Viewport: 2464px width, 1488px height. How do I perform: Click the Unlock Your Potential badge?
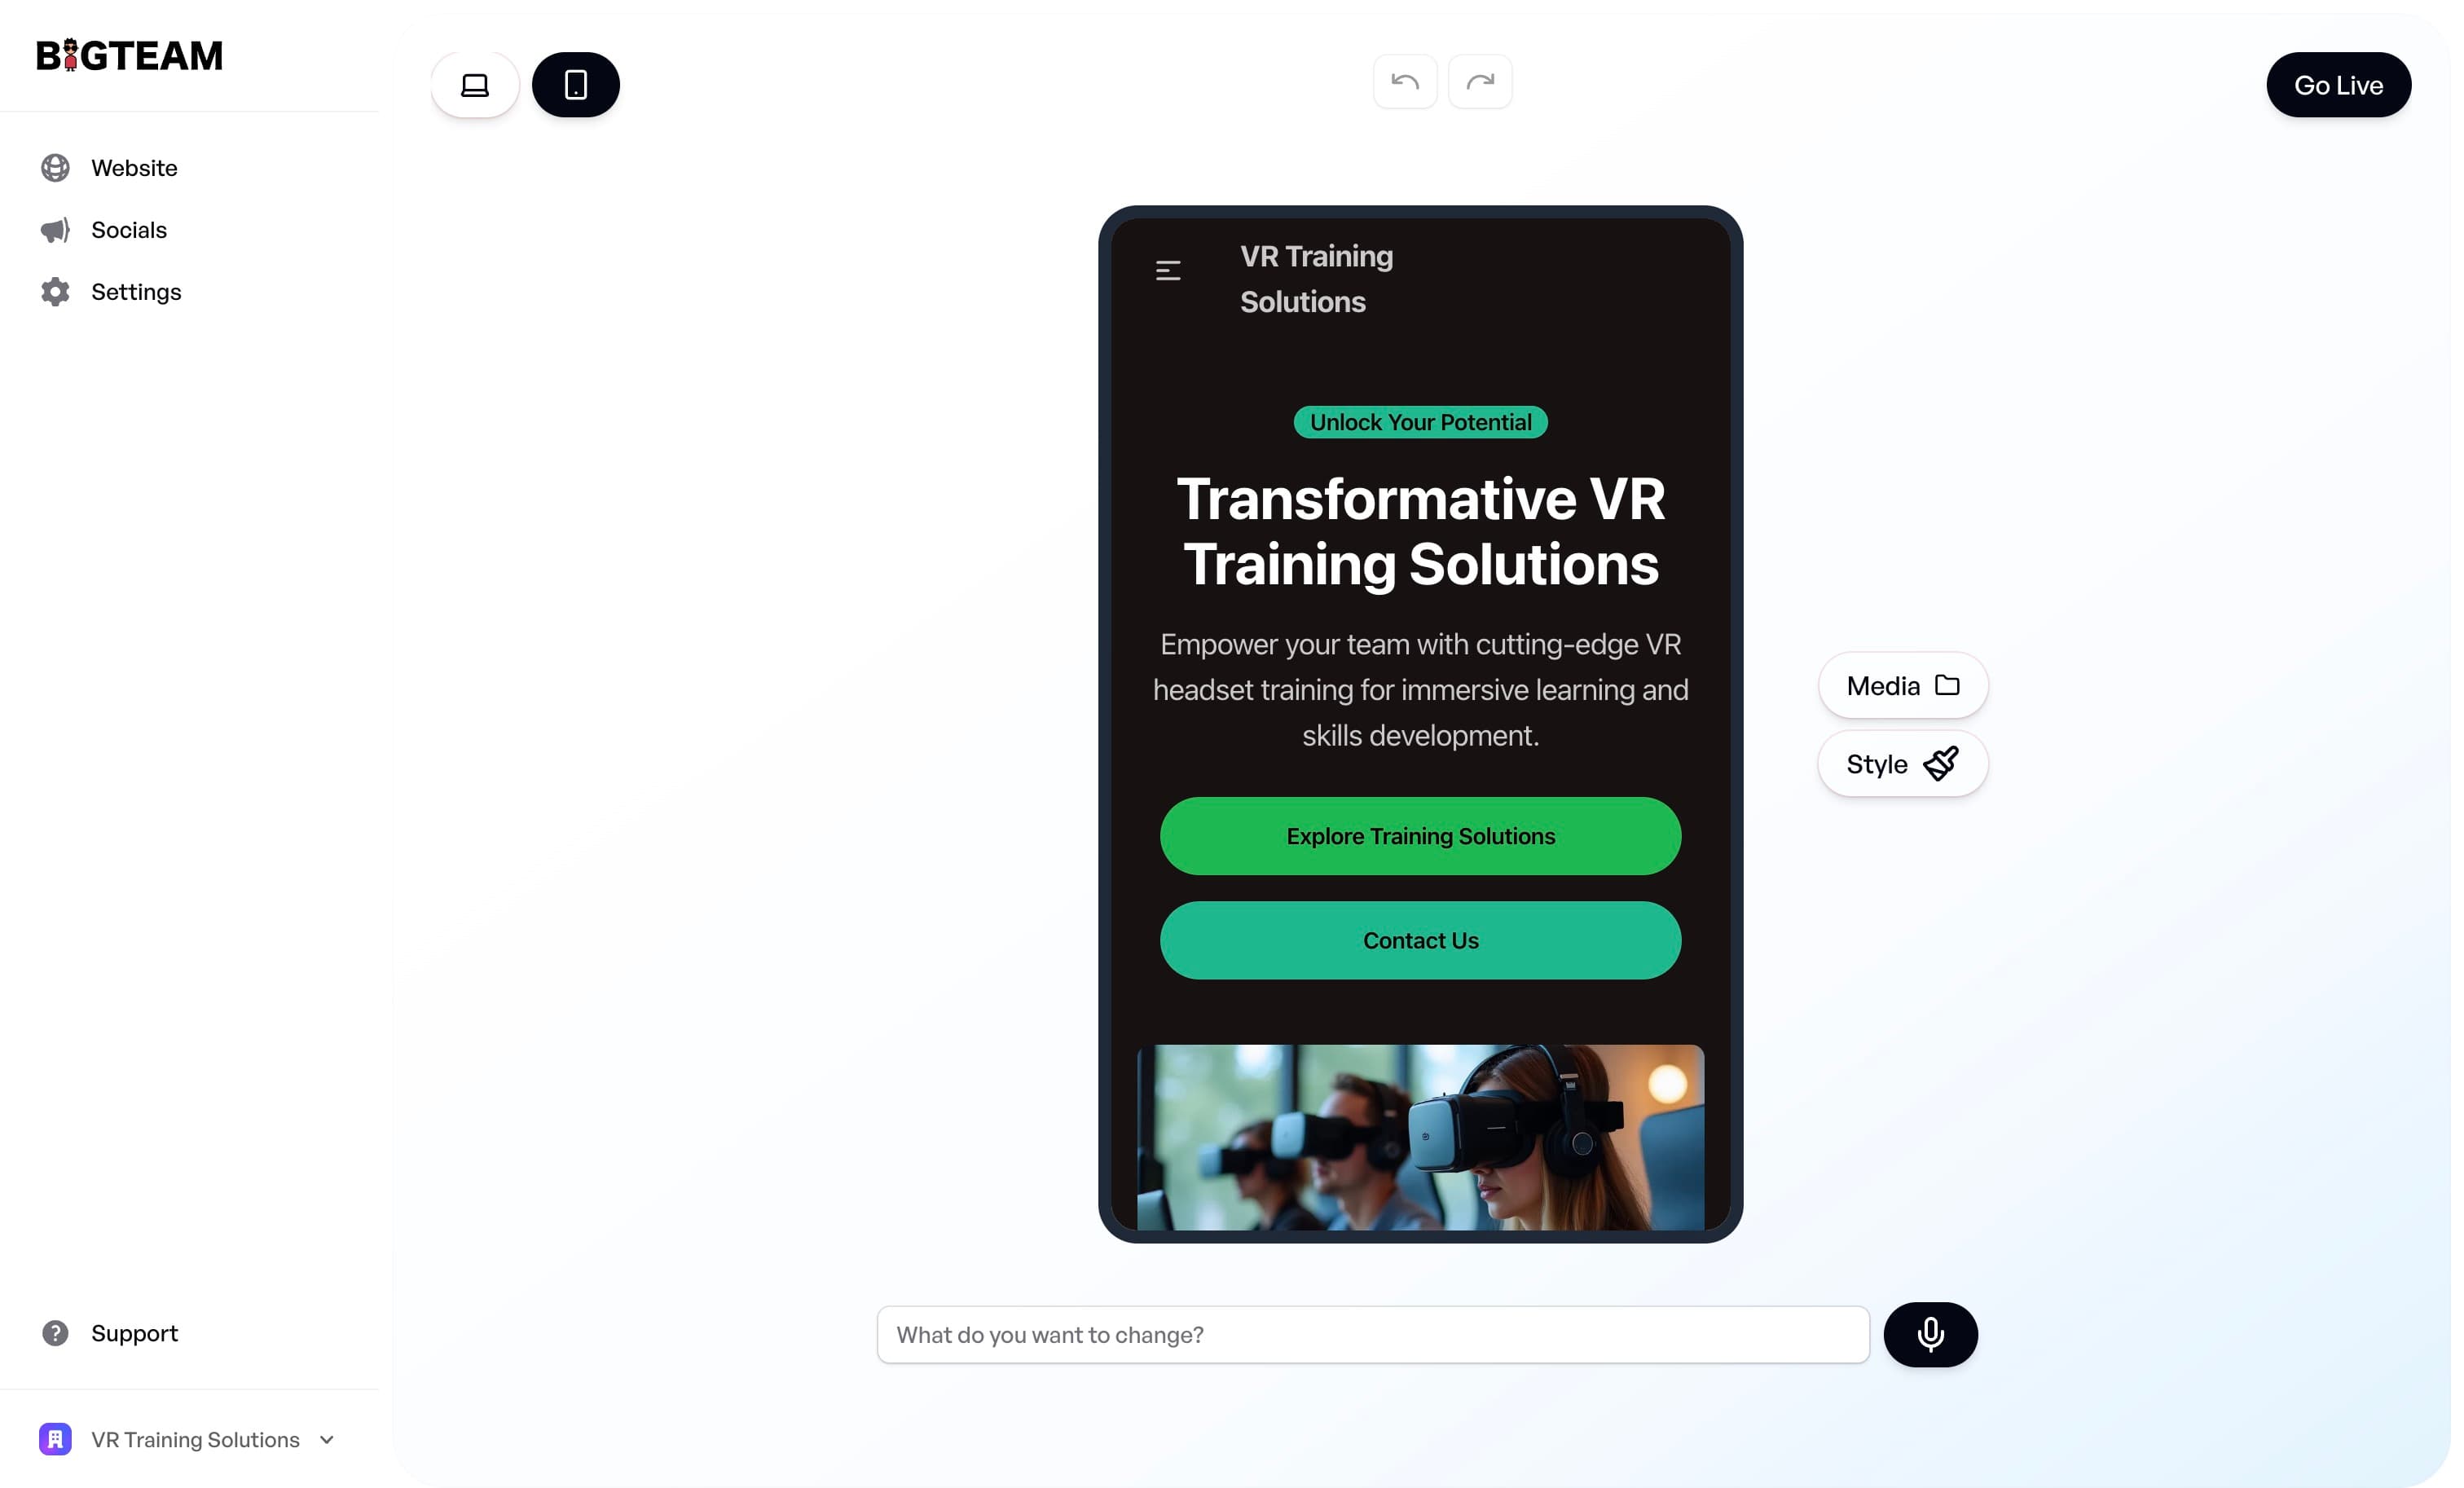[1420, 420]
